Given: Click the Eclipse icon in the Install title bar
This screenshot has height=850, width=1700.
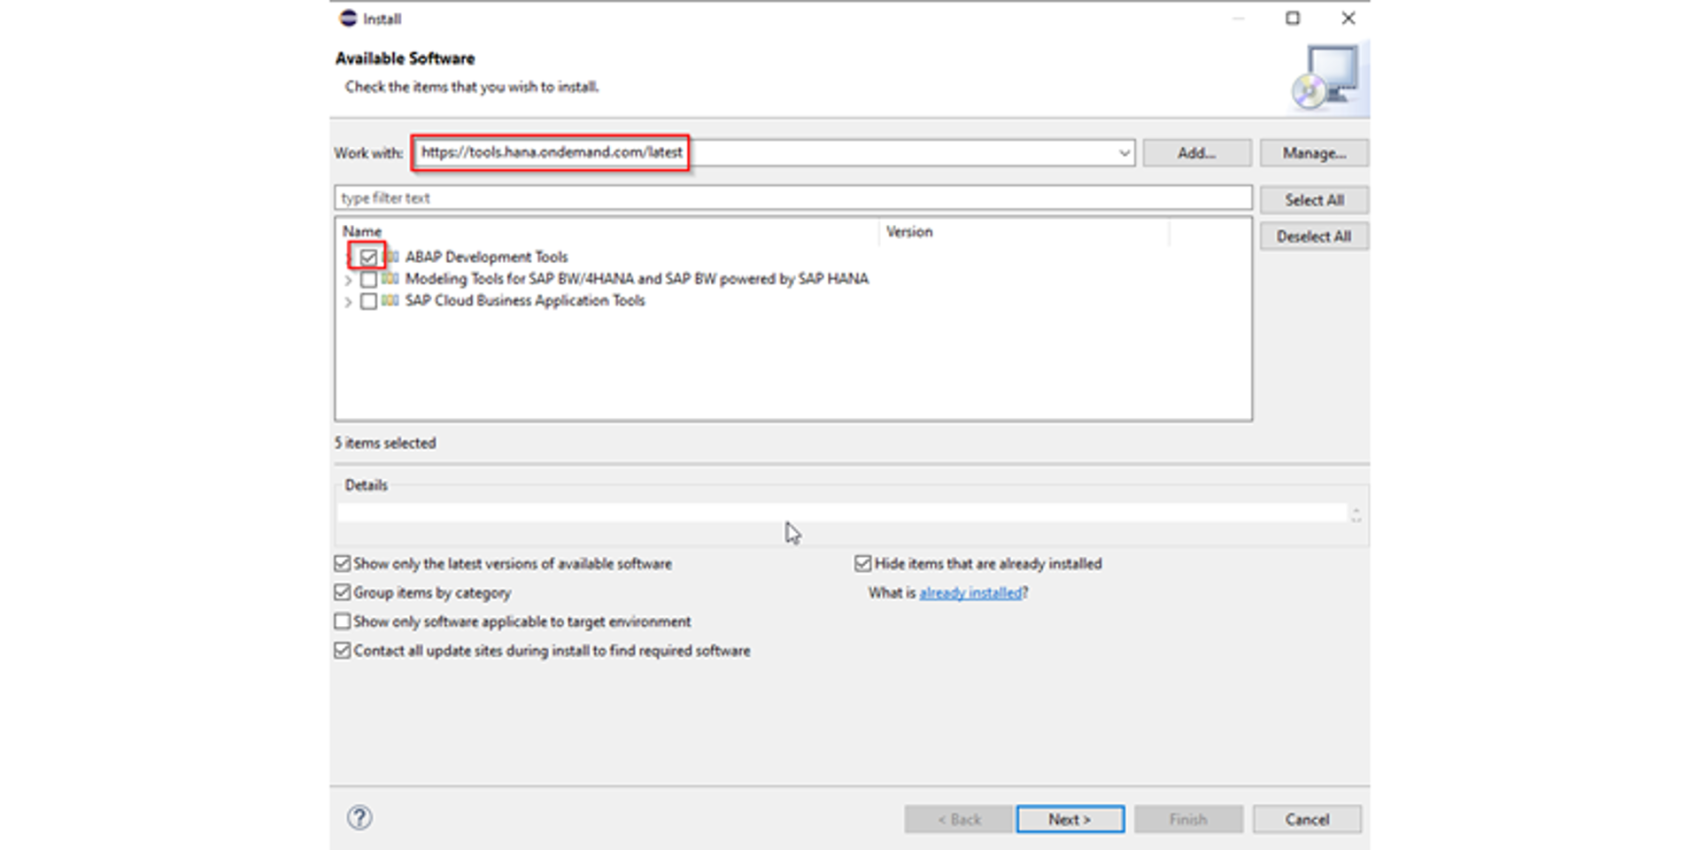Looking at the screenshot, I should pyautogui.click(x=348, y=18).
